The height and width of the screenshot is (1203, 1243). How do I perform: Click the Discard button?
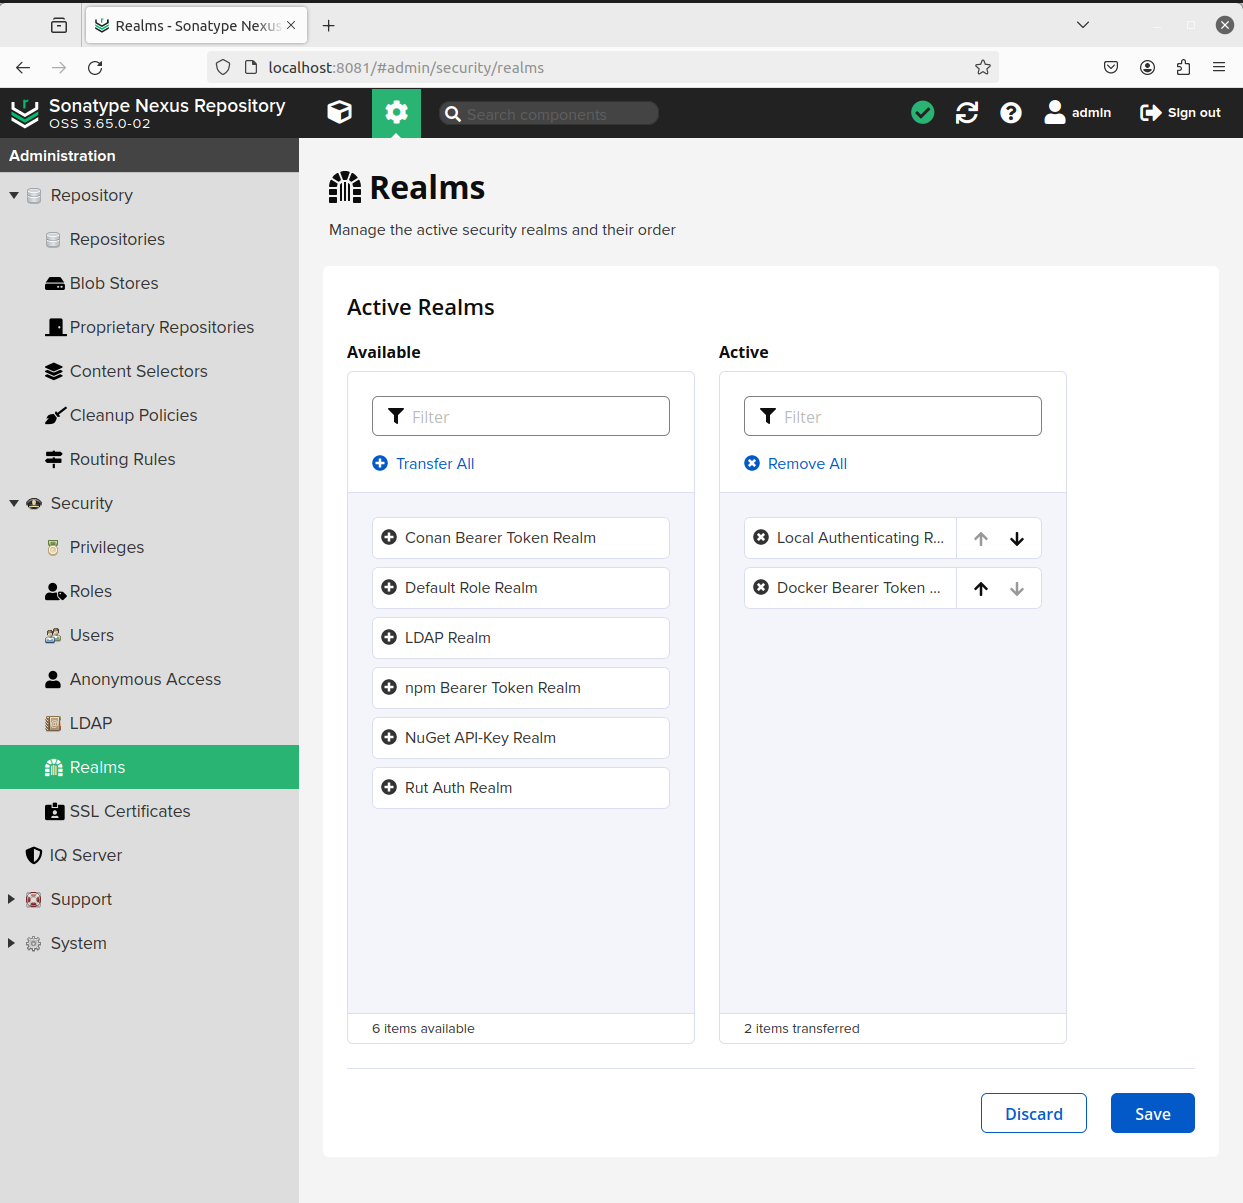(x=1034, y=1113)
